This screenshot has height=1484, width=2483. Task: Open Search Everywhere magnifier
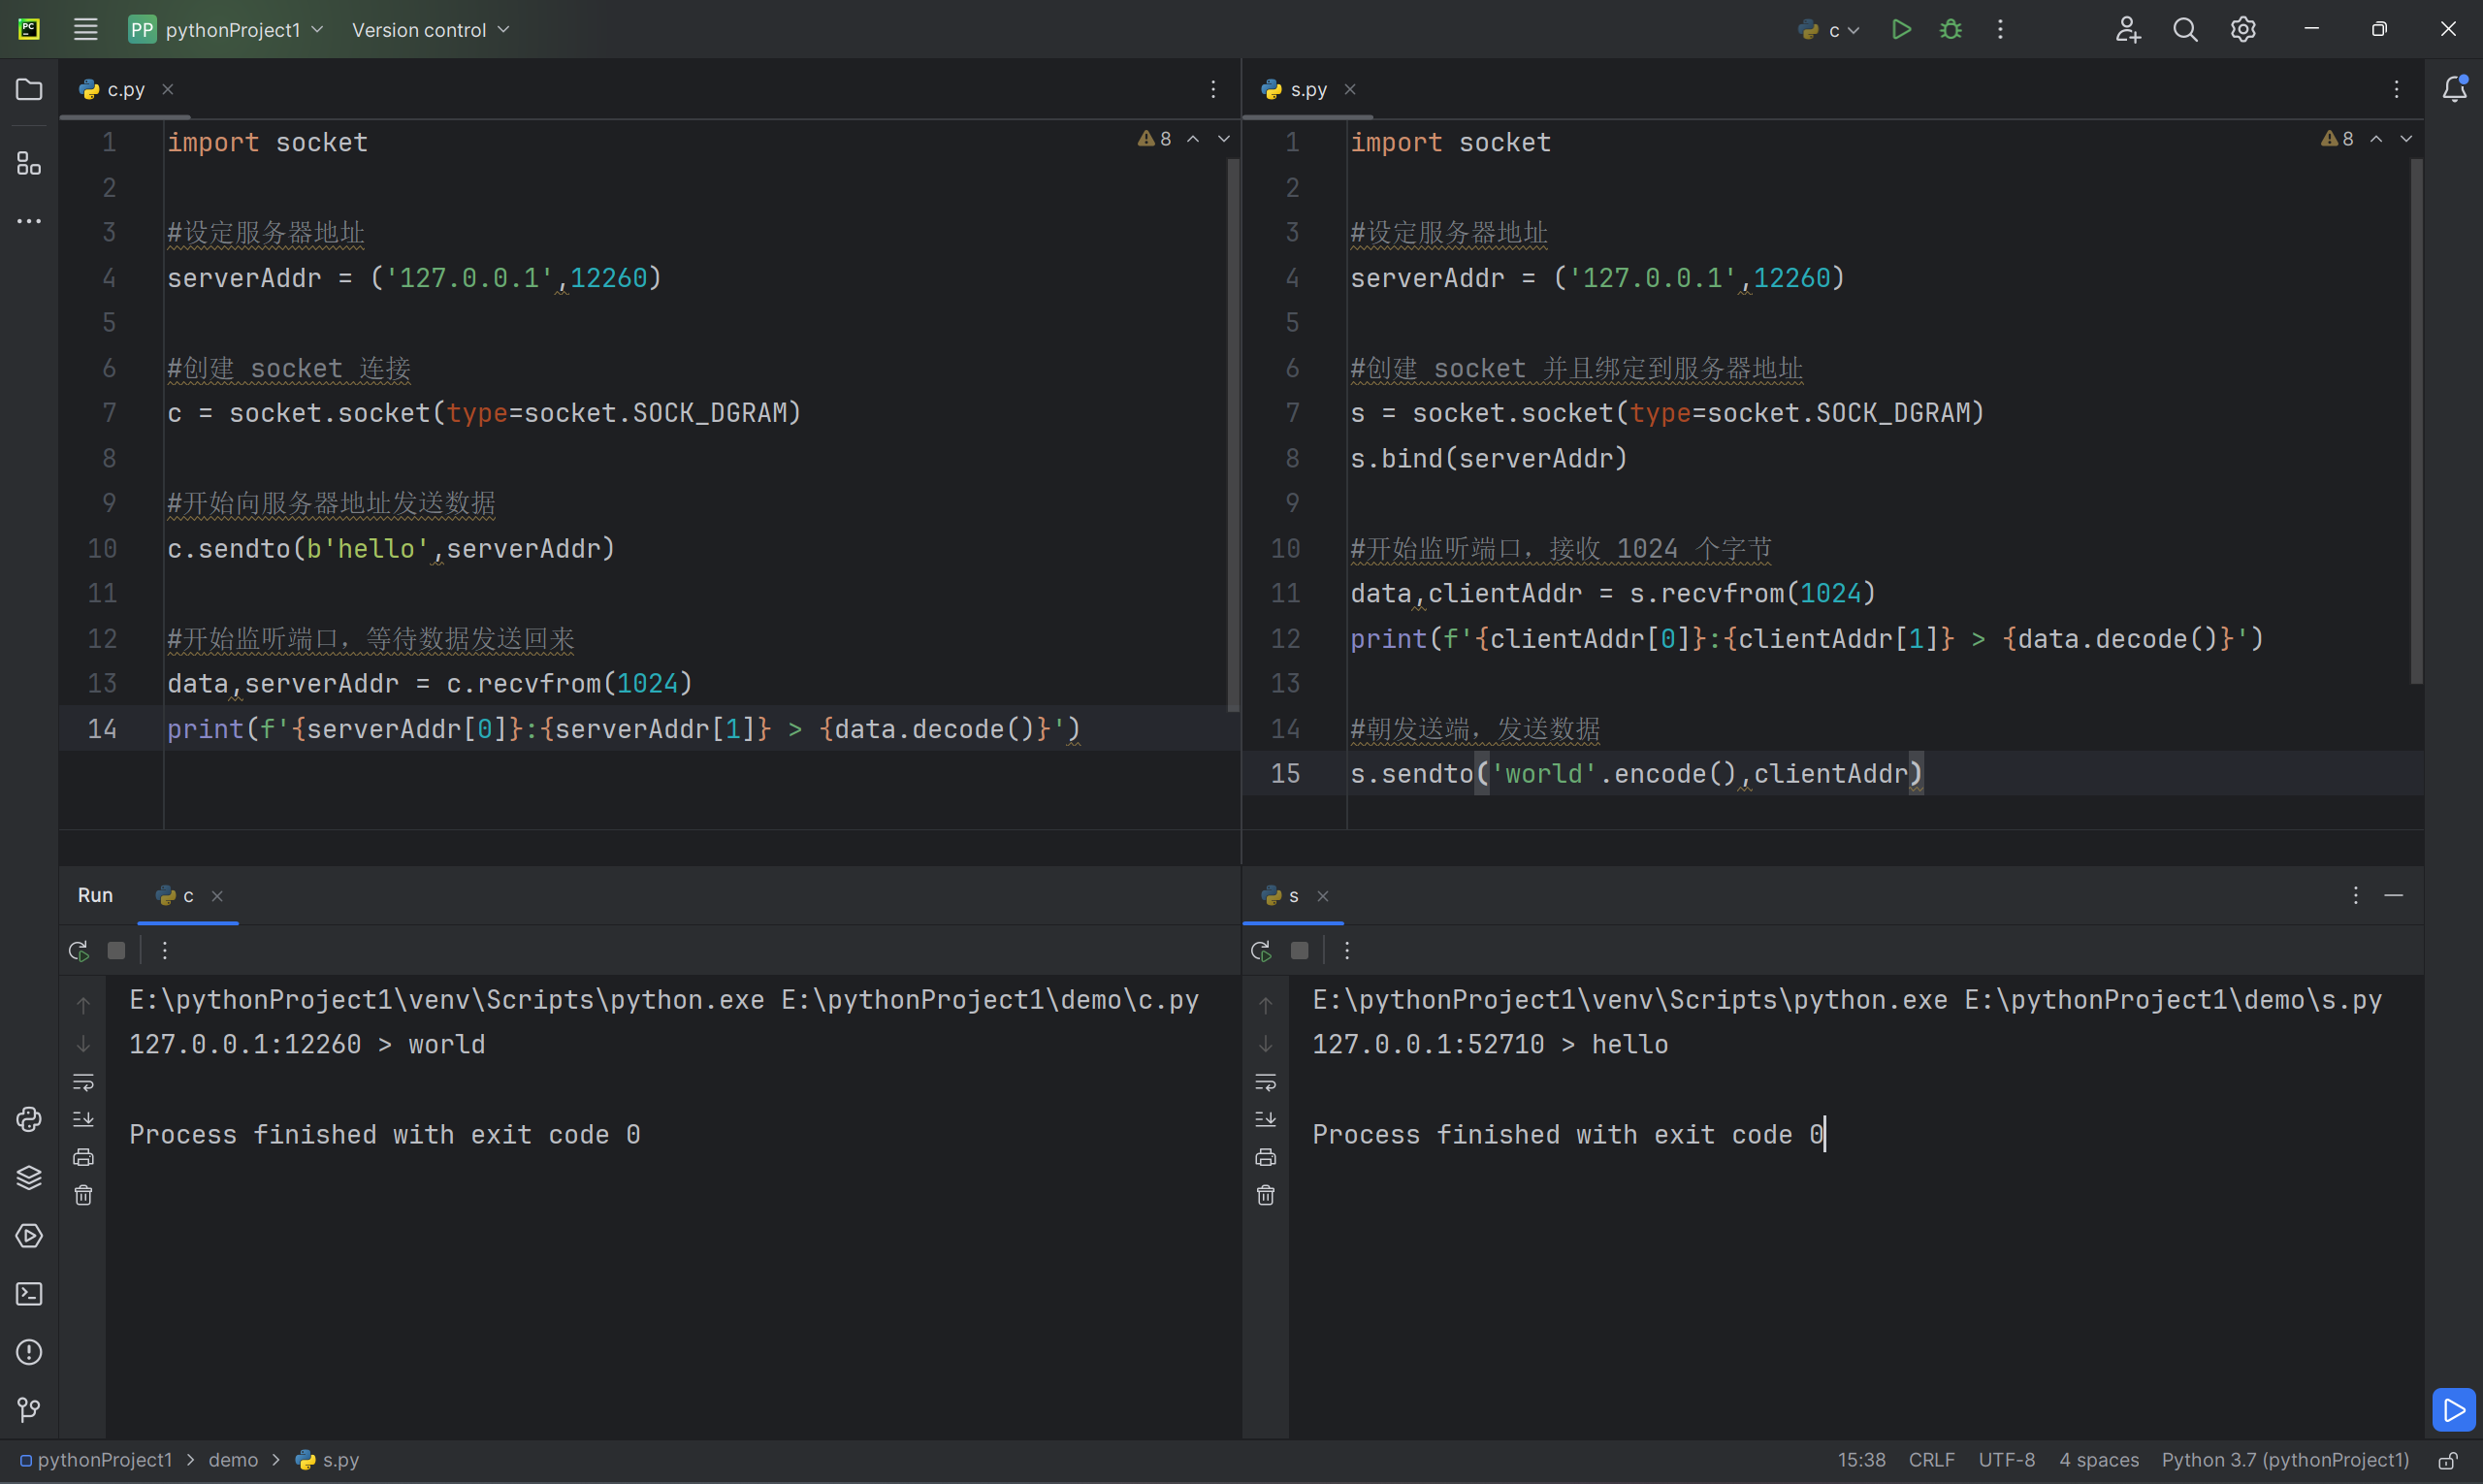(2185, 29)
